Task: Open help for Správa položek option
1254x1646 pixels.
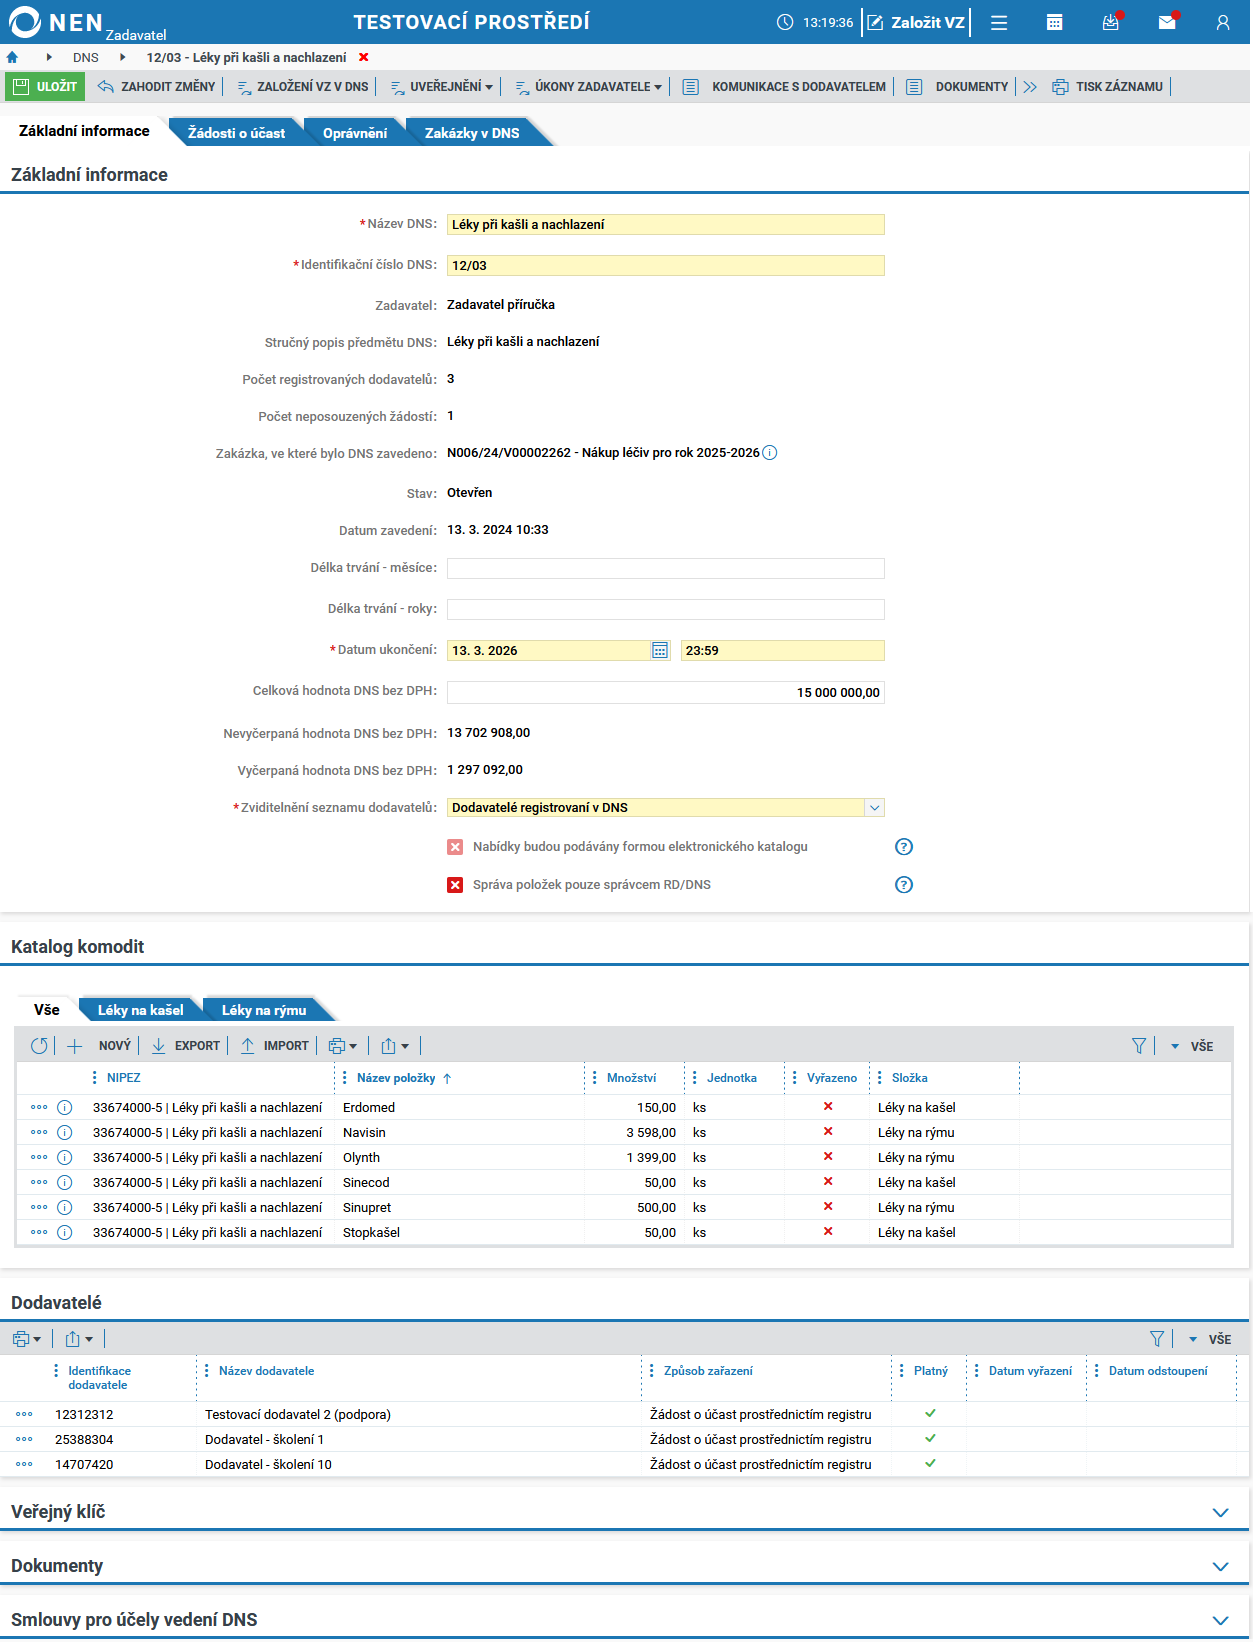Action: tap(904, 885)
